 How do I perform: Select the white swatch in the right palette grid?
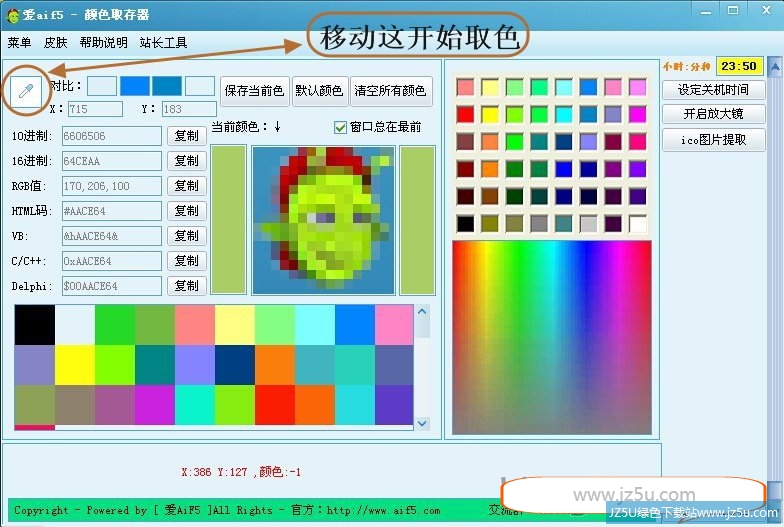point(638,224)
